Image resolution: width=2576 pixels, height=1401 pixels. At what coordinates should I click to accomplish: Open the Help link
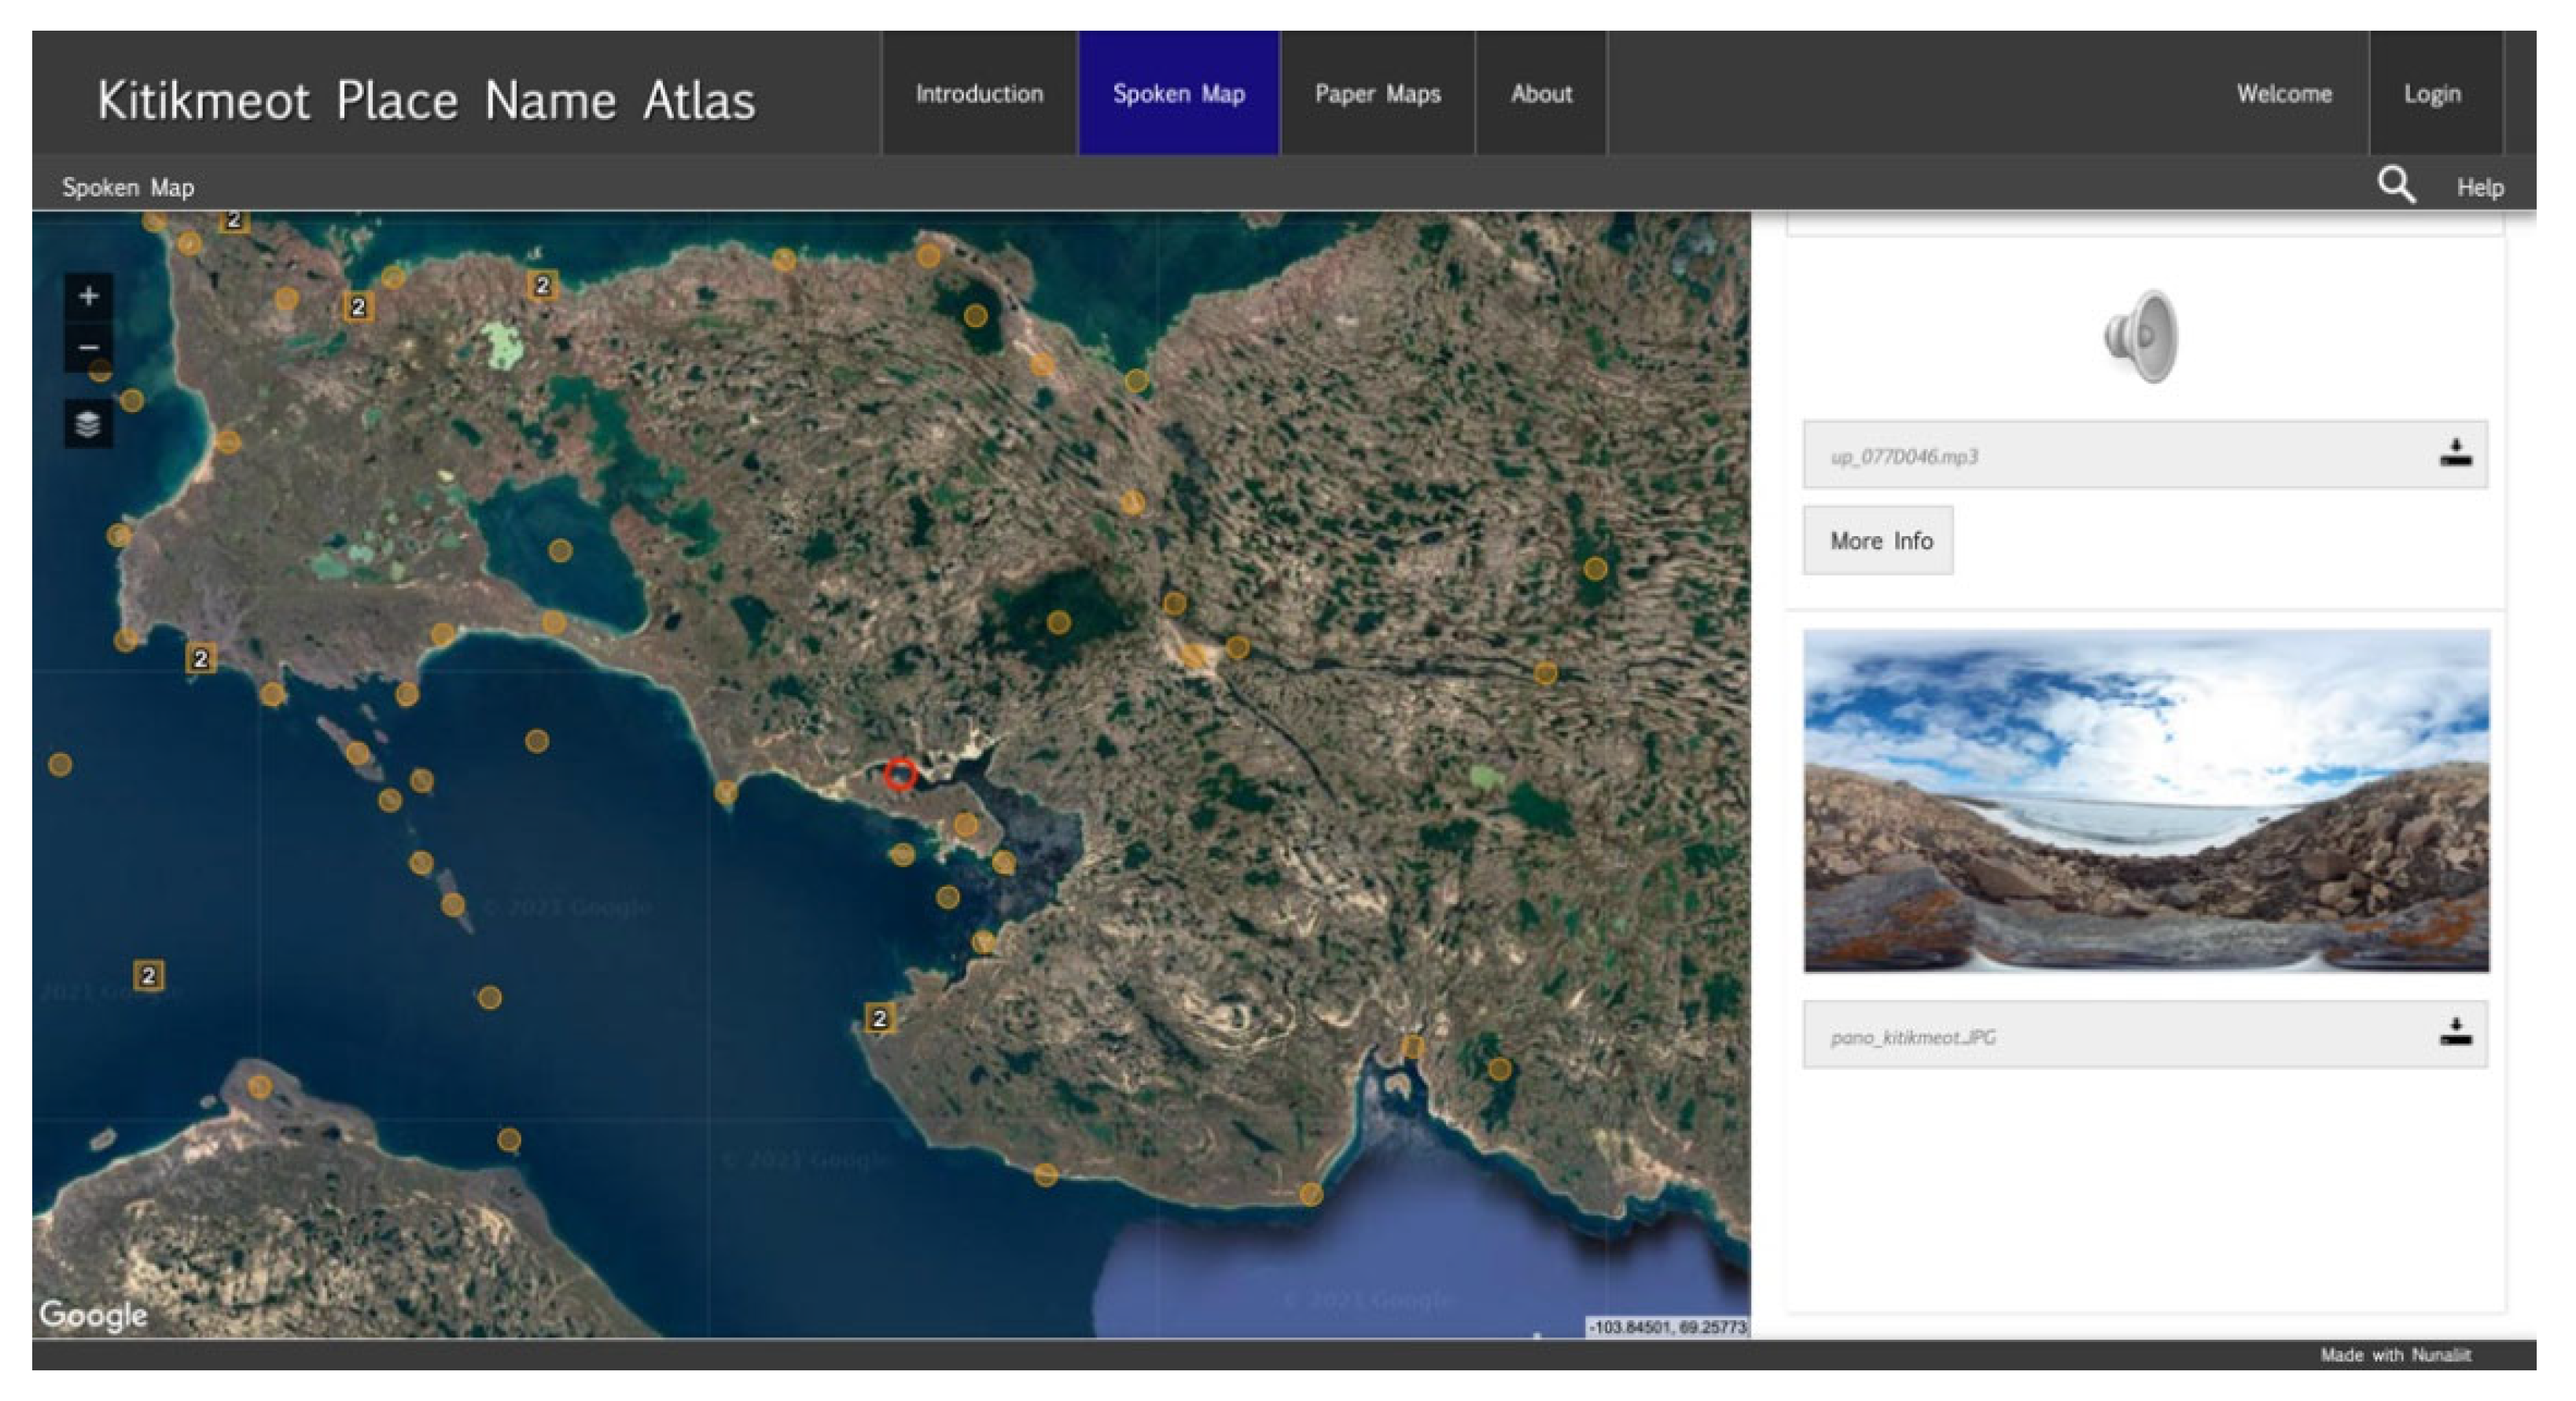(2479, 187)
